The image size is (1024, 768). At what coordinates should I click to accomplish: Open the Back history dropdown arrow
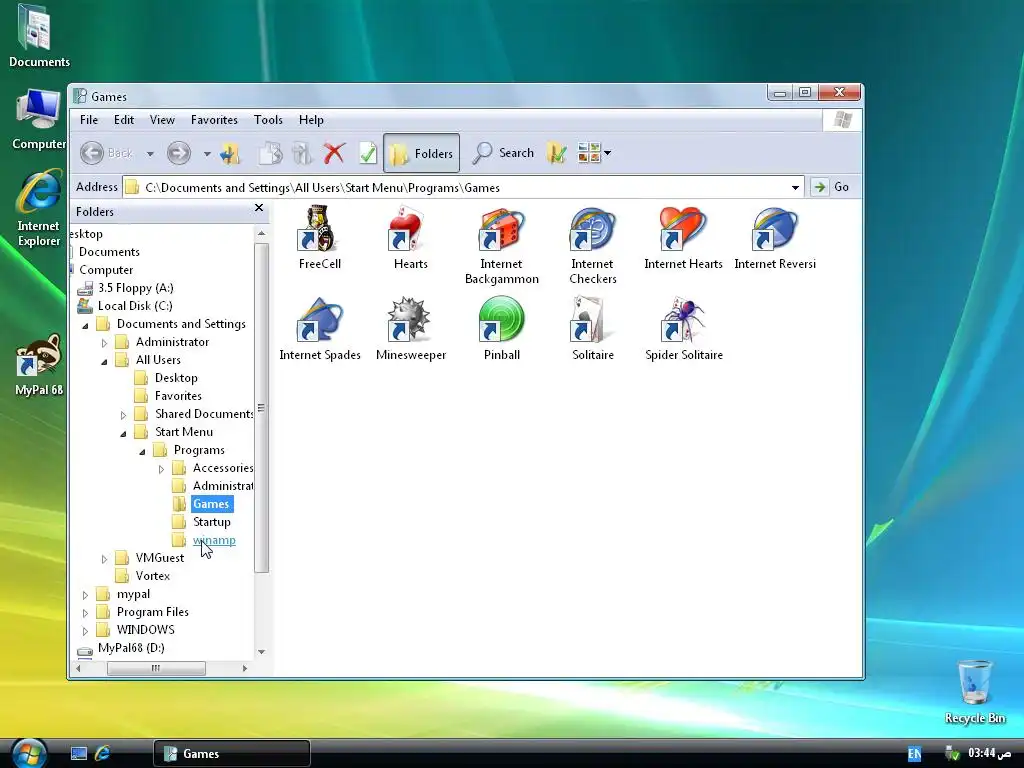(150, 153)
